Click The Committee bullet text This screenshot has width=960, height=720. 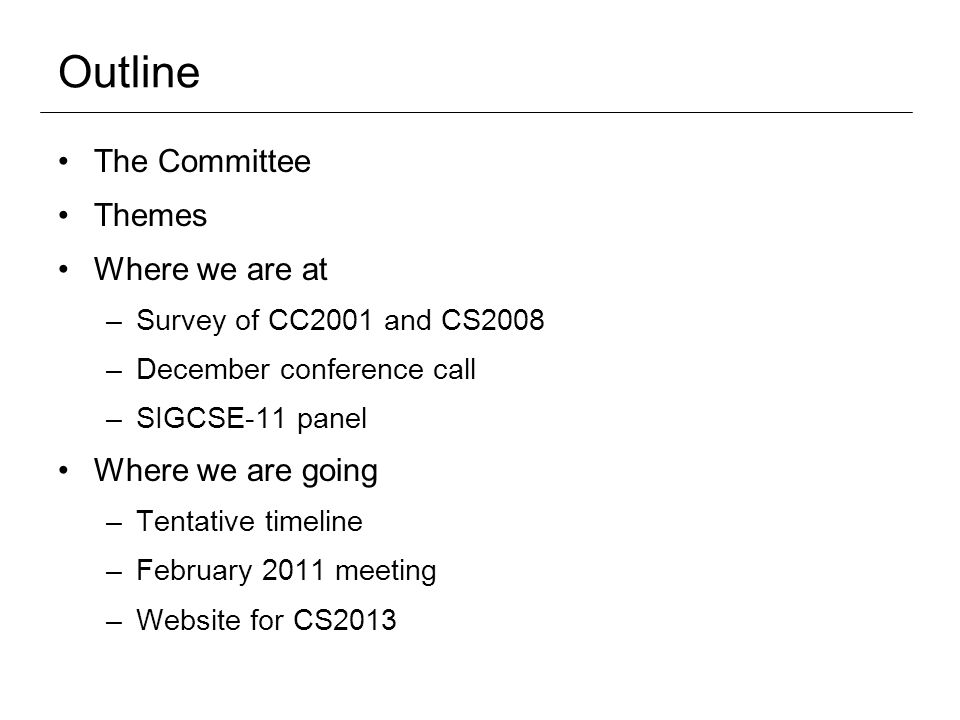(202, 162)
